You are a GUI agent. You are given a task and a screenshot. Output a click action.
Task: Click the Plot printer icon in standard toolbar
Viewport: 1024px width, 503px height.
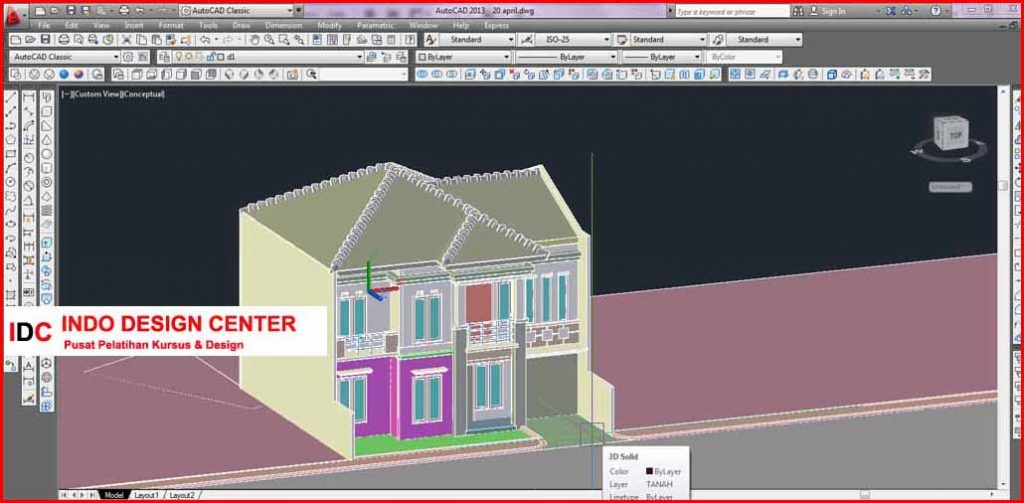pos(65,40)
